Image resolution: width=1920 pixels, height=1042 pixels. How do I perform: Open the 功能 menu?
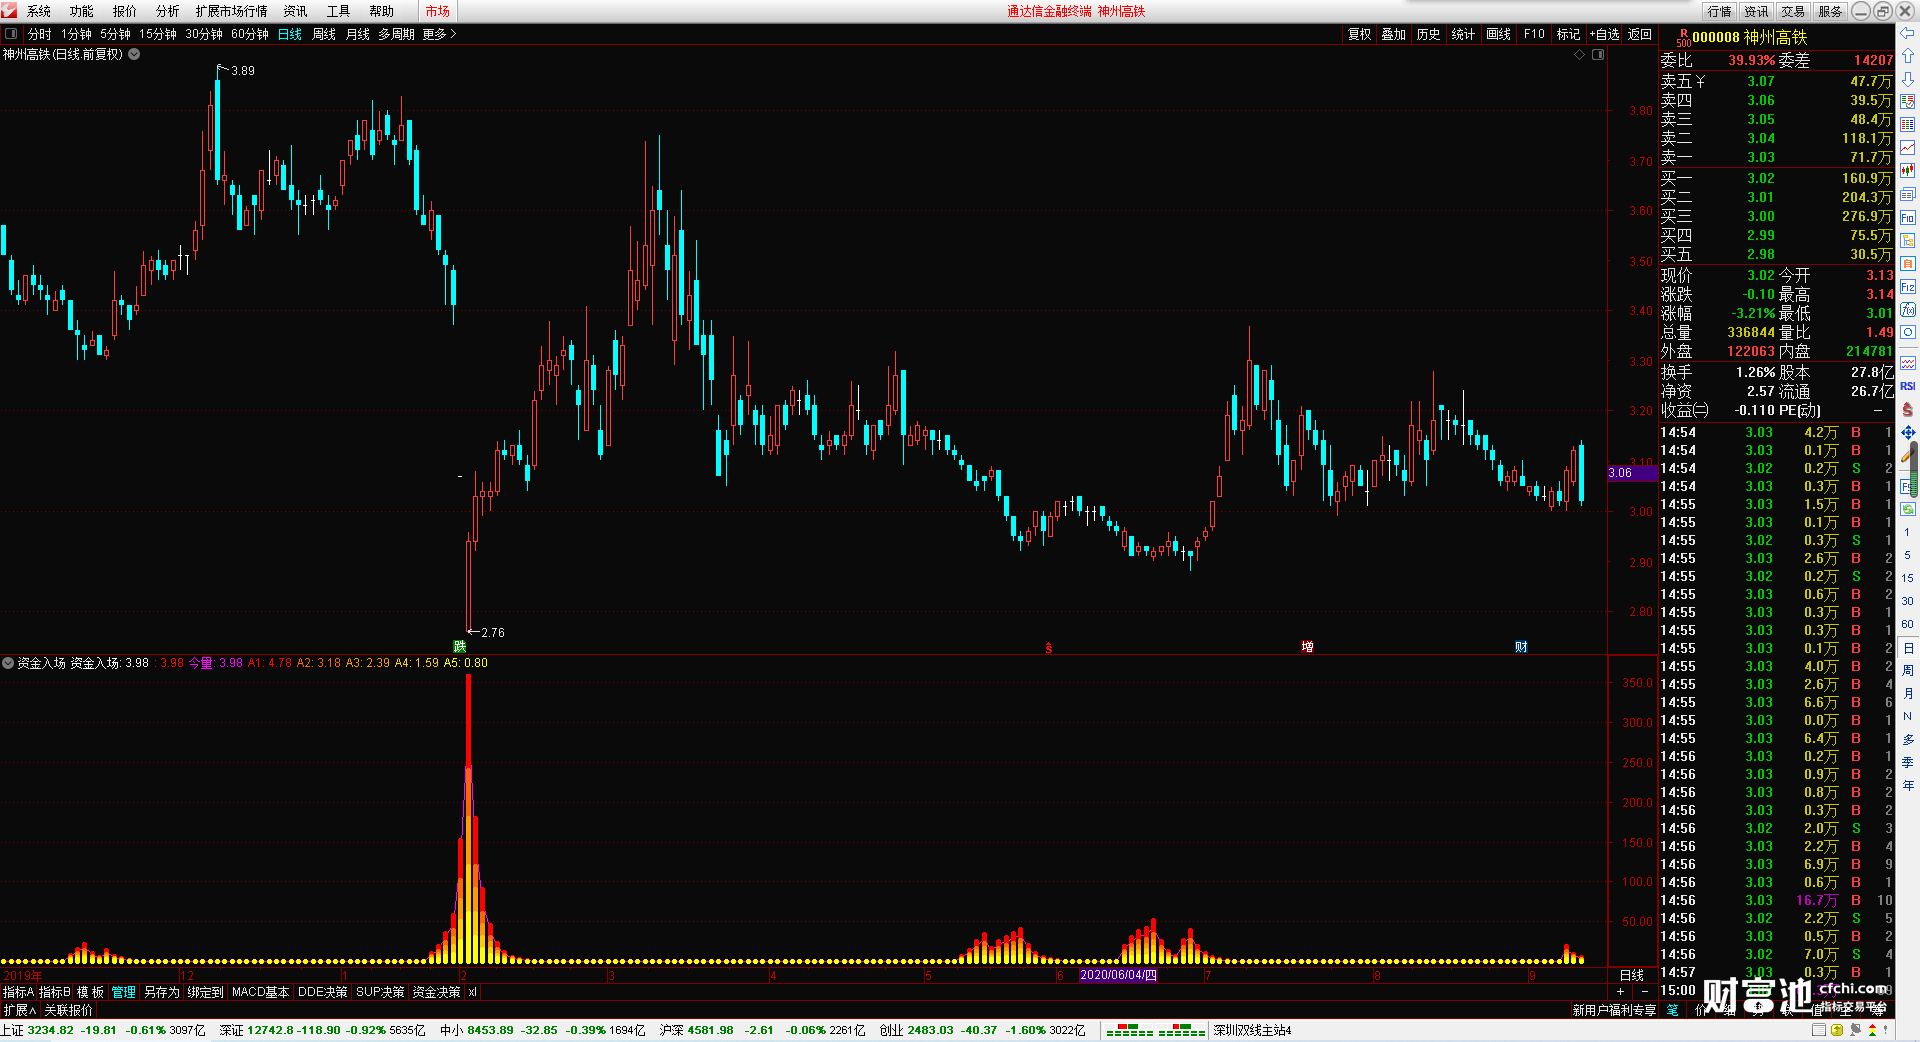point(81,11)
